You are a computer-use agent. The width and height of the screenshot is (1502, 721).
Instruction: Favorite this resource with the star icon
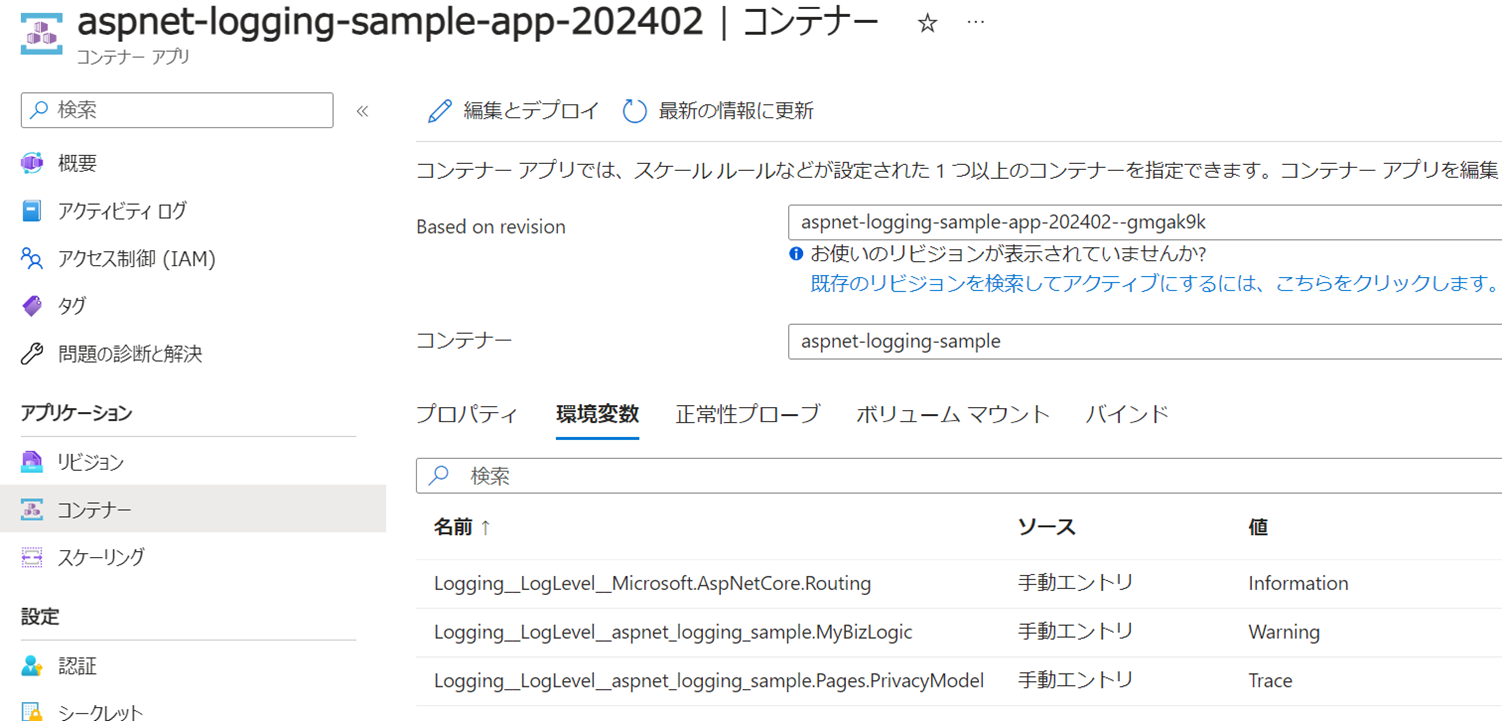tap(928, 23)
